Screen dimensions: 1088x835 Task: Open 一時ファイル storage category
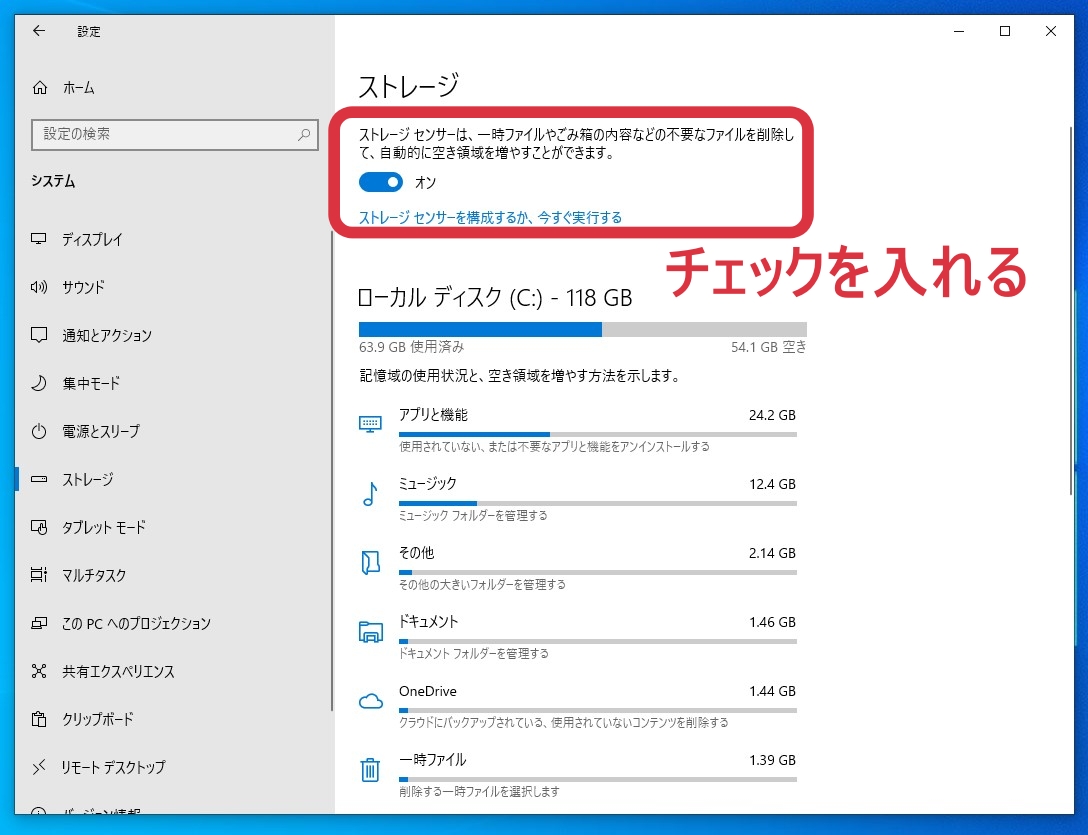[577, 775]
